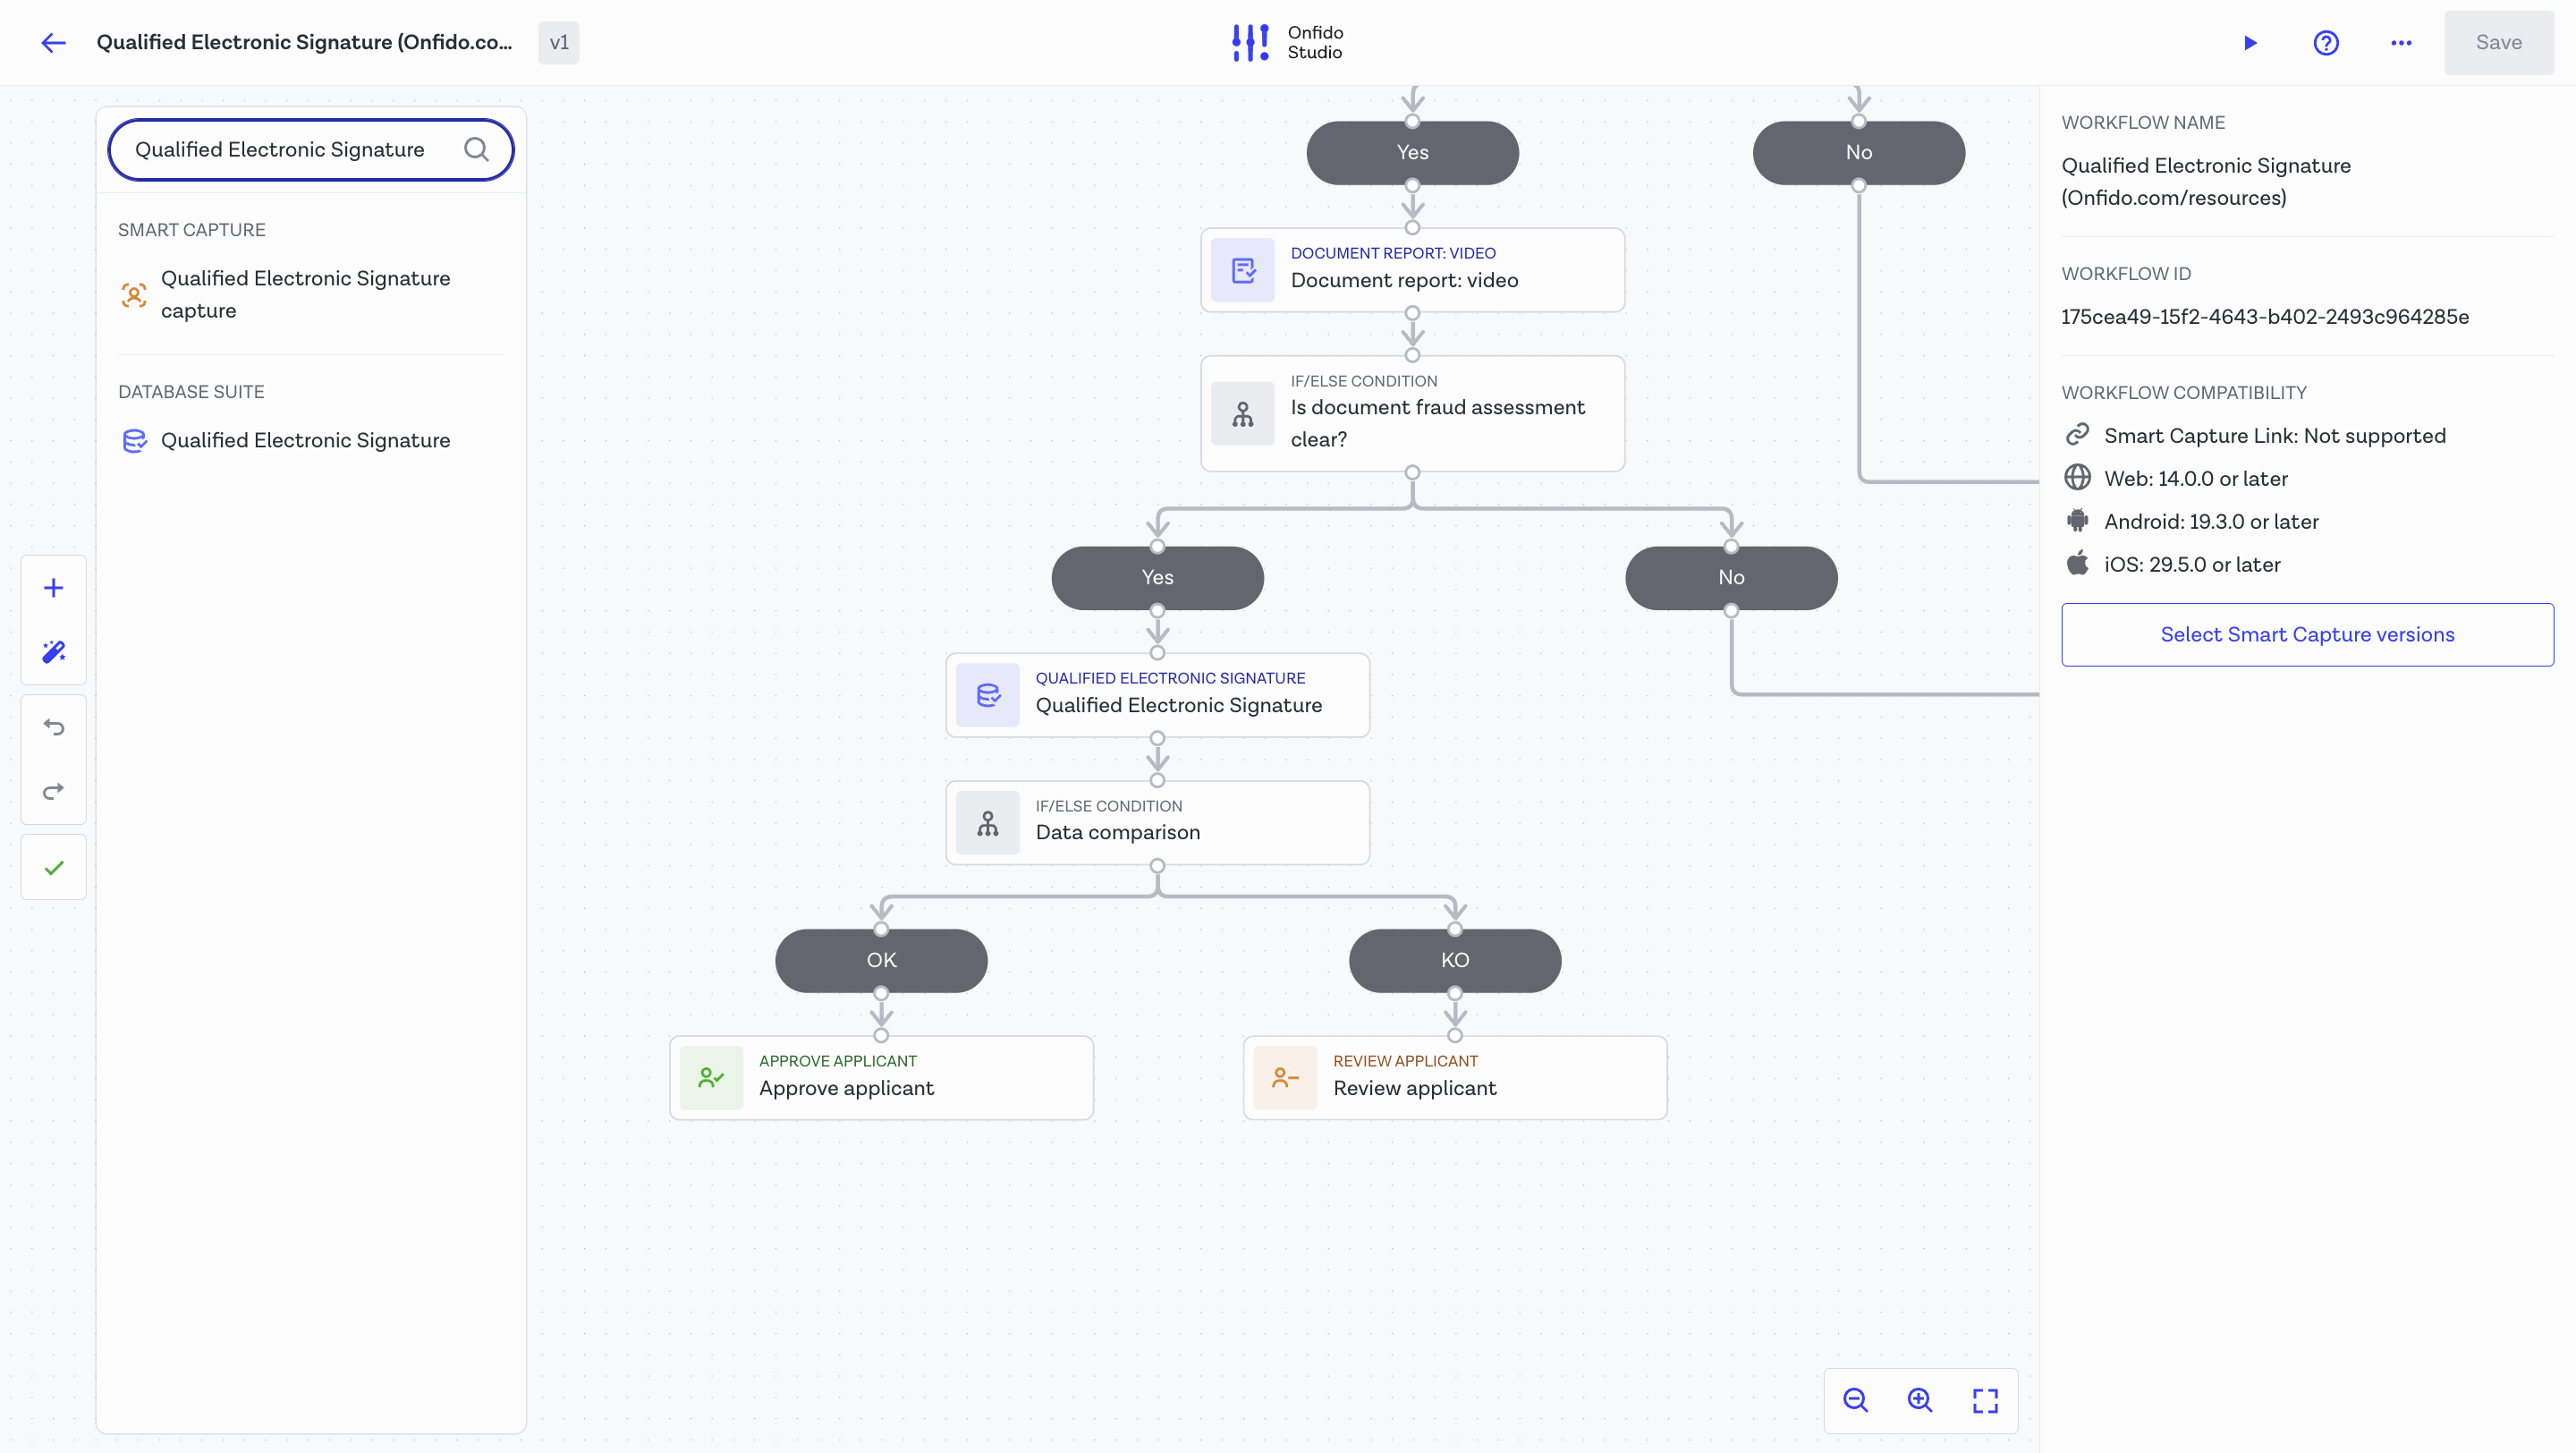The height and width of the screenshot is (1453, 2576).
Task: Fit workflow to screen
Action: [x=1985, y=1400]
